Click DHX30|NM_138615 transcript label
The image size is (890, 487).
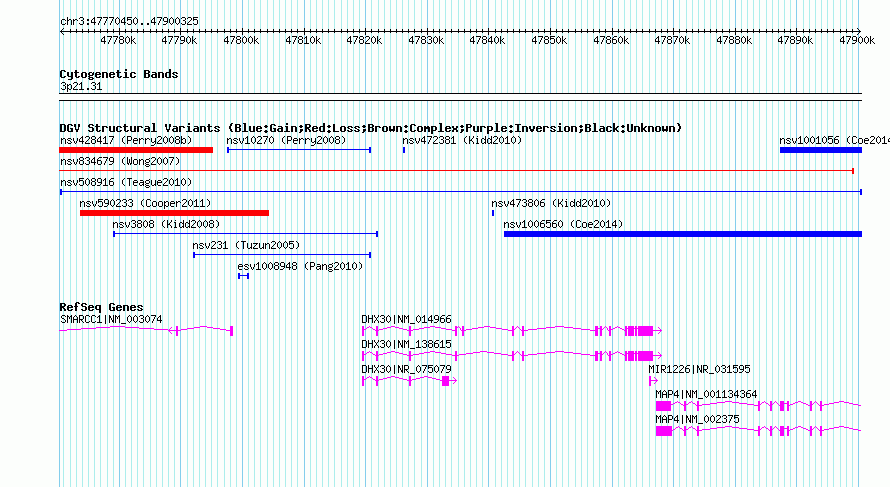(406, 345)
